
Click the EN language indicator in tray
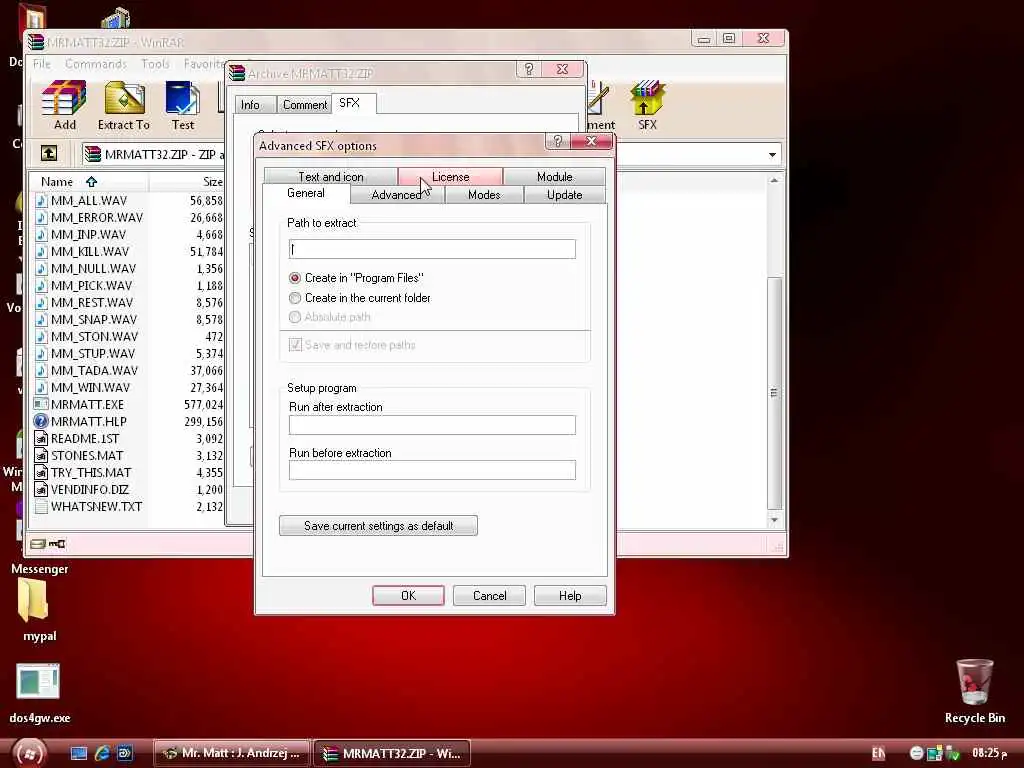(x=878, y=754)
